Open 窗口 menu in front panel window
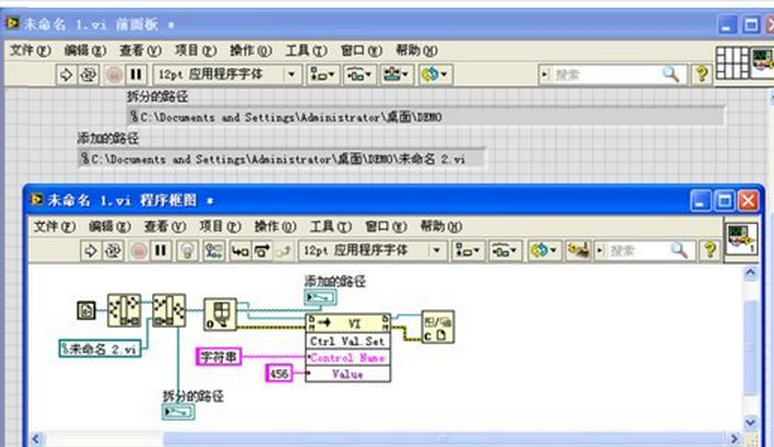Image resolution: width=774 pixels, height=447 pixels. click(x=361, y=50)
